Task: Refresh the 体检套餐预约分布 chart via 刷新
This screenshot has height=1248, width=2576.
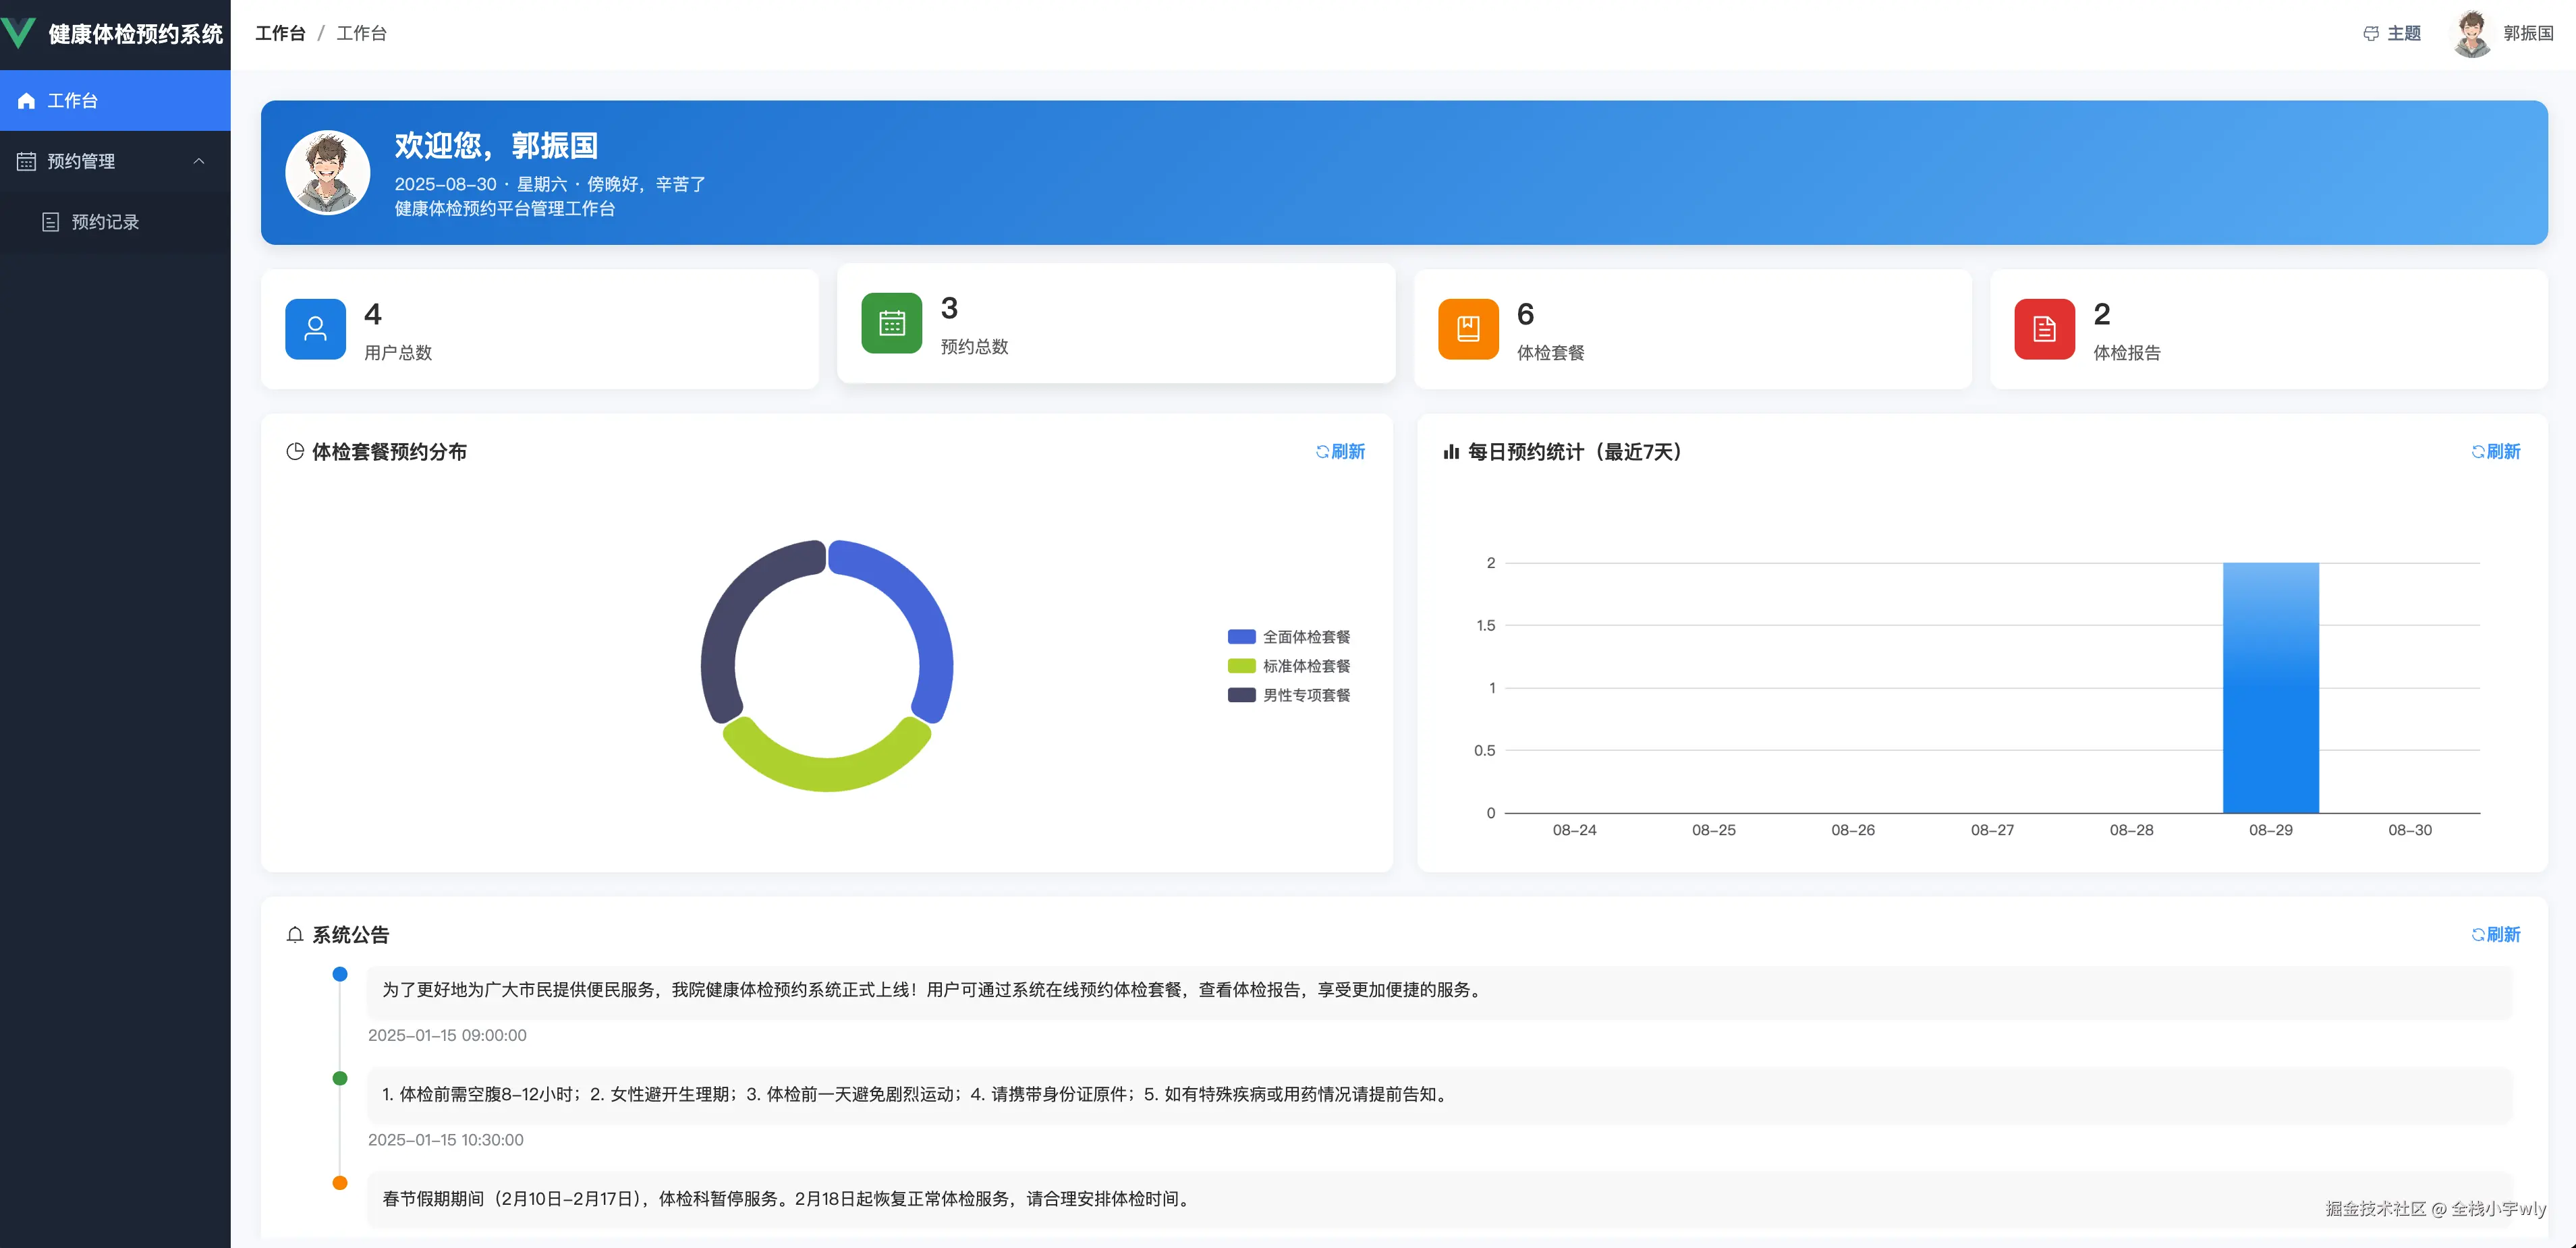Action: 1341,451
